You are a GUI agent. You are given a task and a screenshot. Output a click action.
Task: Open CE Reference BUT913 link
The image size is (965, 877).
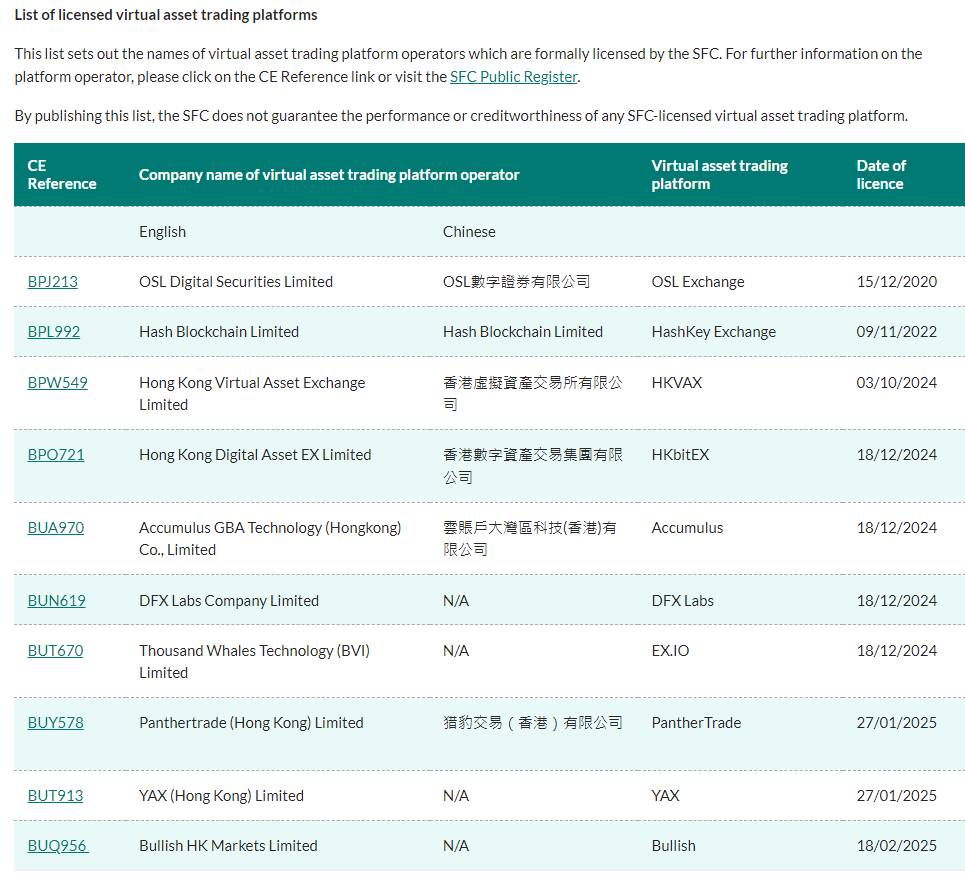coord(55,796)
